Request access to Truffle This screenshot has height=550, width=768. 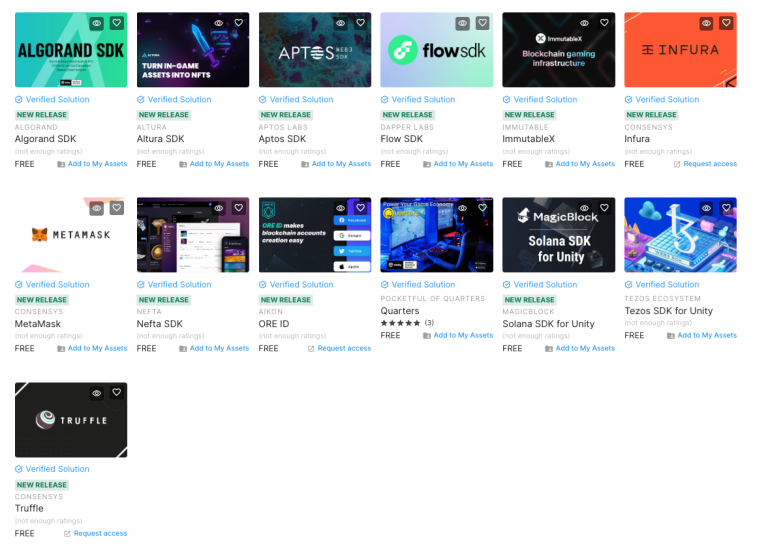point(96,533)
